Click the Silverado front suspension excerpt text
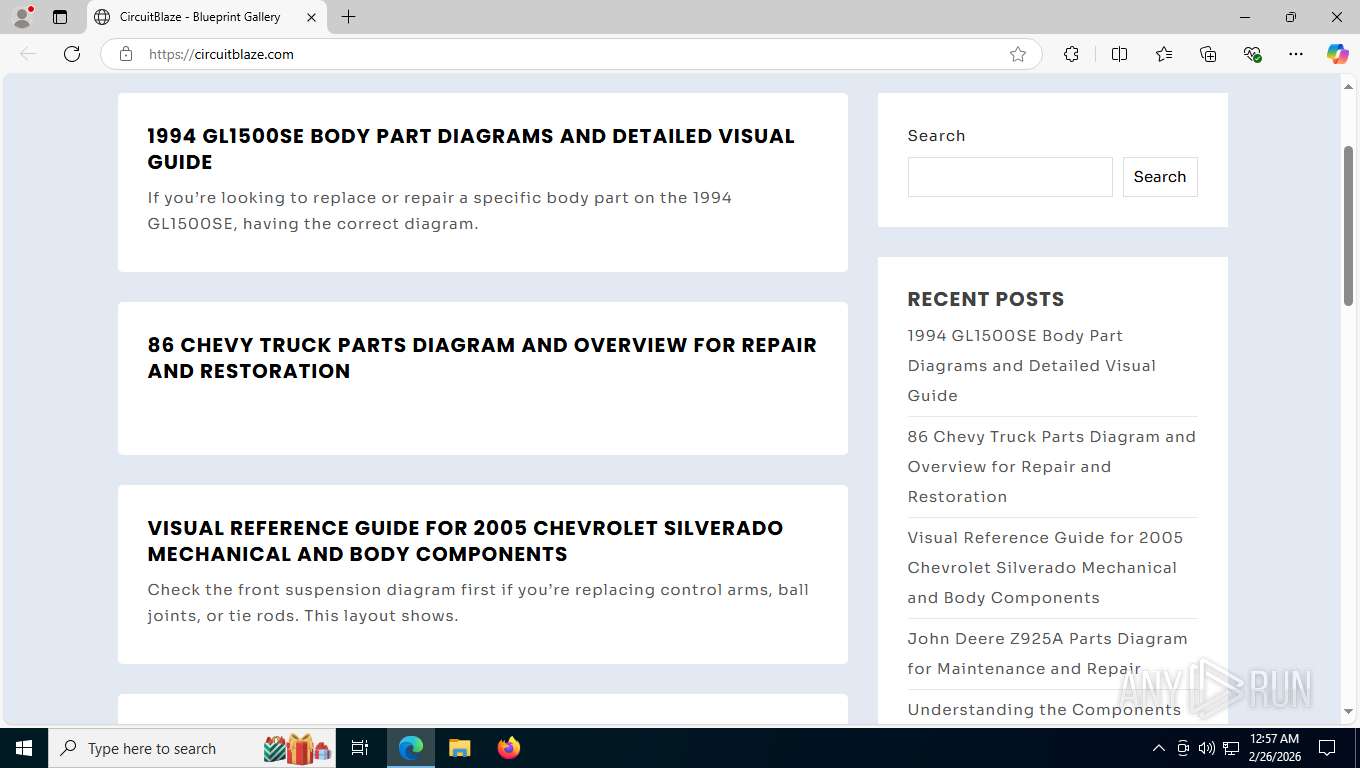Viewport: 1360px width, 768px height. (x=478, y=603)
